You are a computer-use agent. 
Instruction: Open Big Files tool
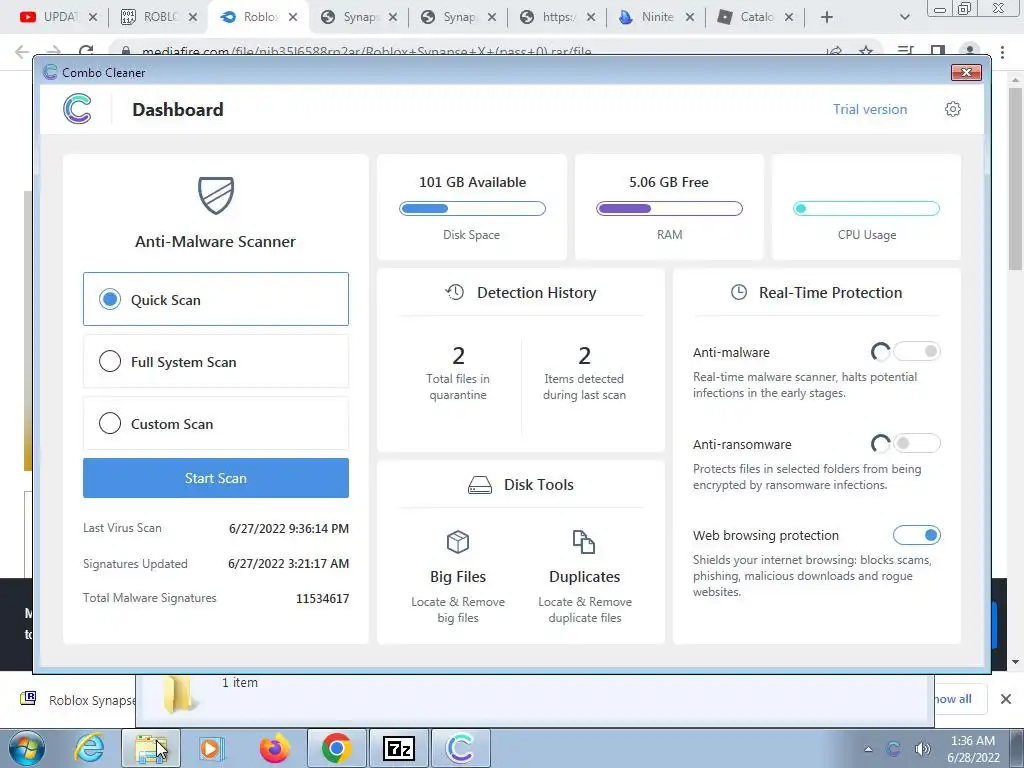[x=458, y=577]
